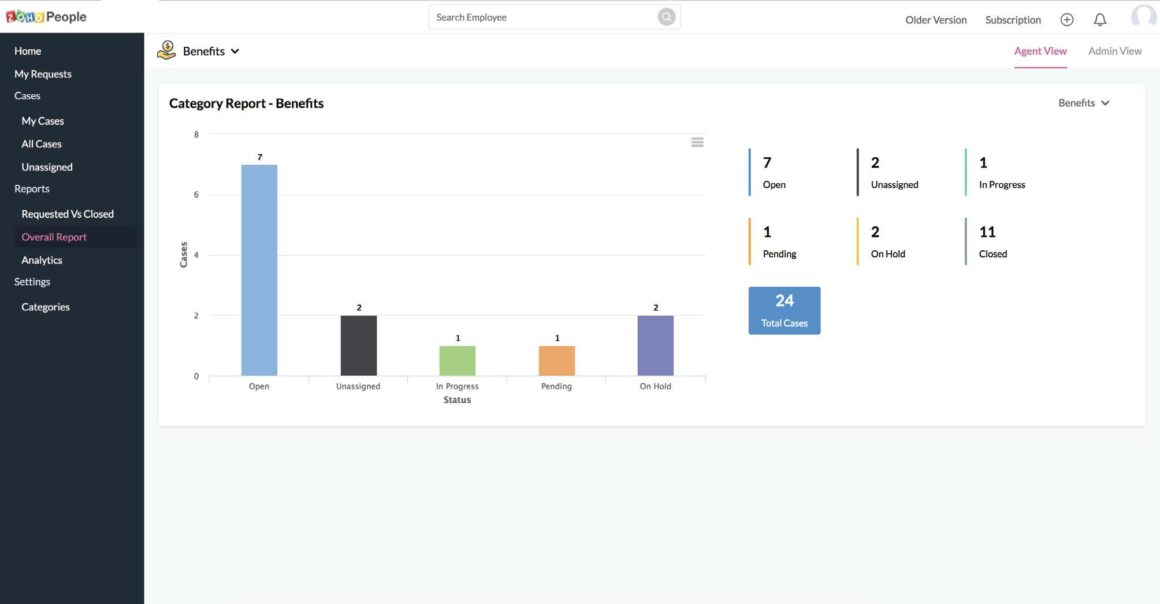This screenshot has width=1160, height=604.
Task: Click the Total Cases button
Action: (784, 310)
